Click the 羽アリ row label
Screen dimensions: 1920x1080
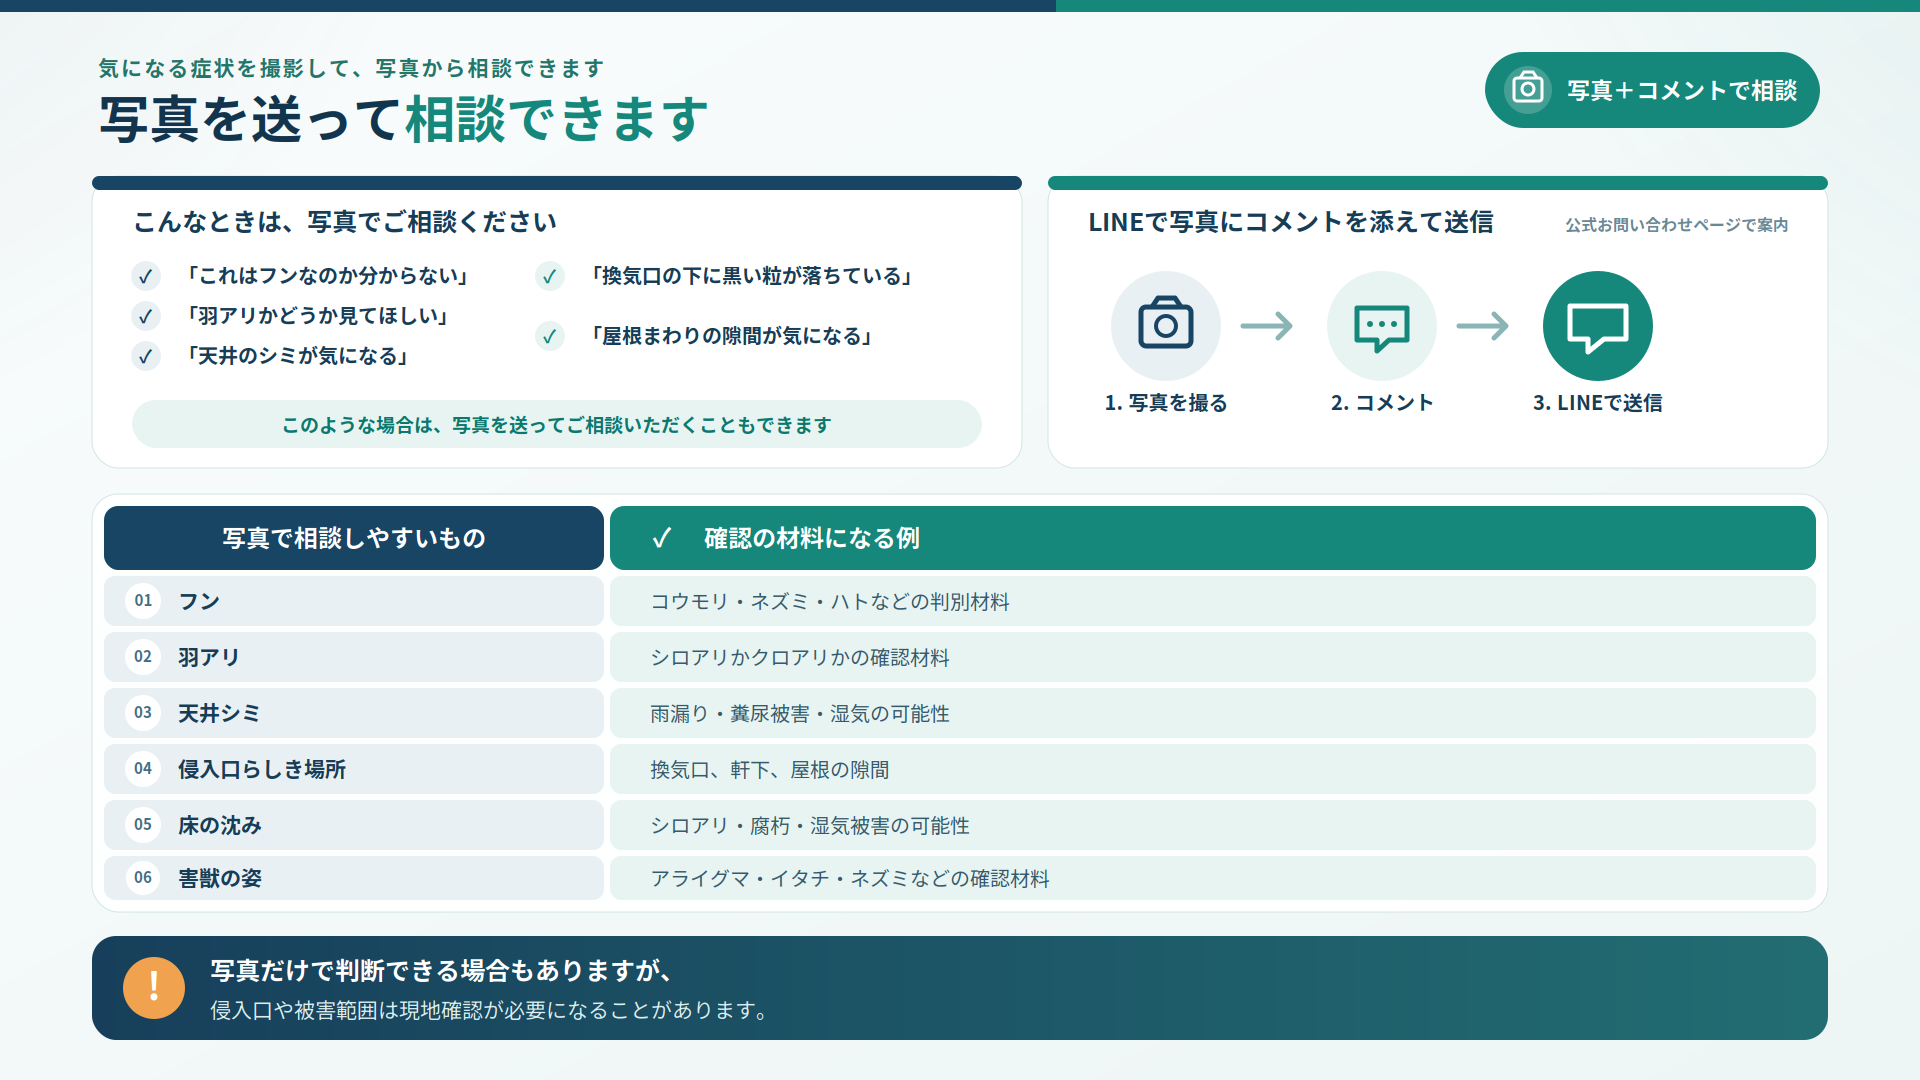(x=209, y=657)
